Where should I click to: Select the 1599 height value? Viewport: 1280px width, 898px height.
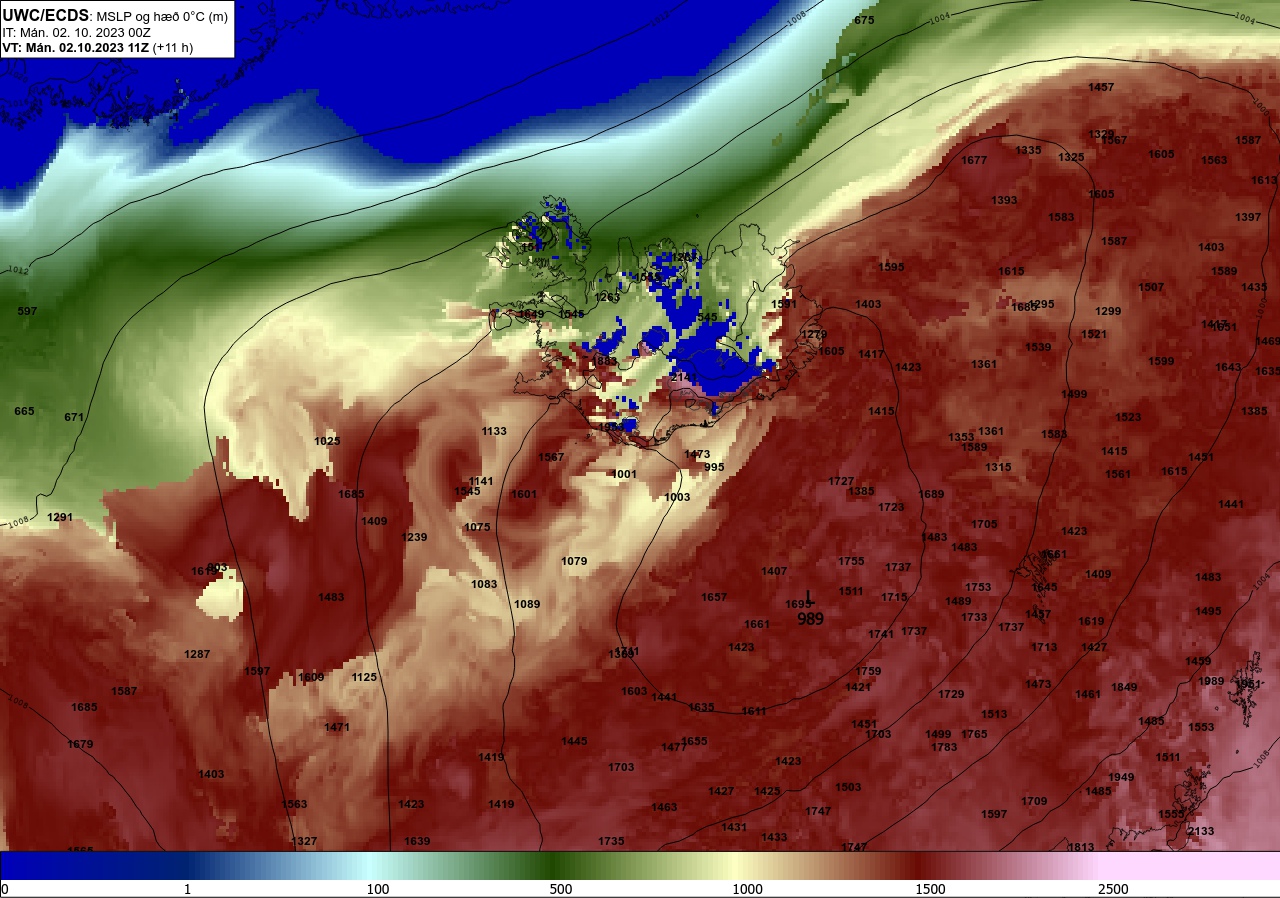(1161, 361)
